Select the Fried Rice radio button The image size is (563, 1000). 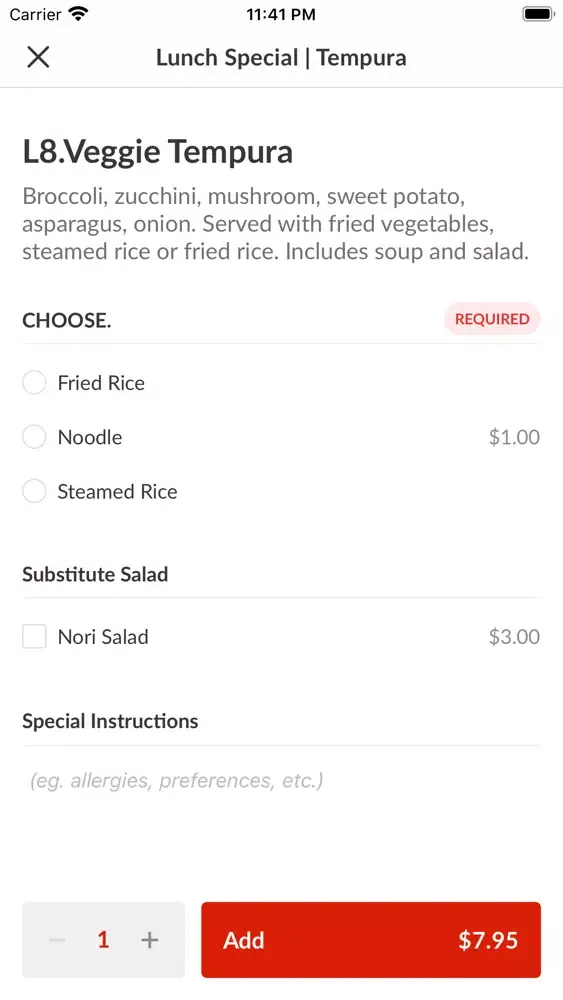[x=34, y=383]
